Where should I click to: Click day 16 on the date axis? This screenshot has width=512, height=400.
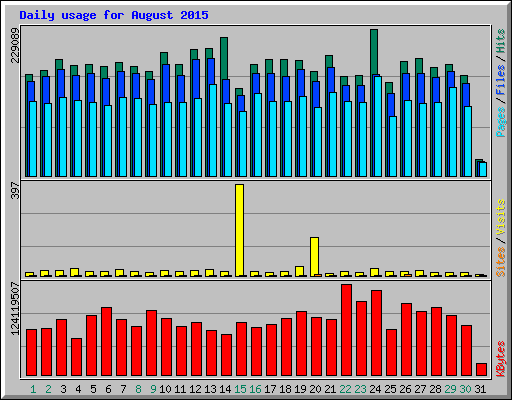click(255, 389)
